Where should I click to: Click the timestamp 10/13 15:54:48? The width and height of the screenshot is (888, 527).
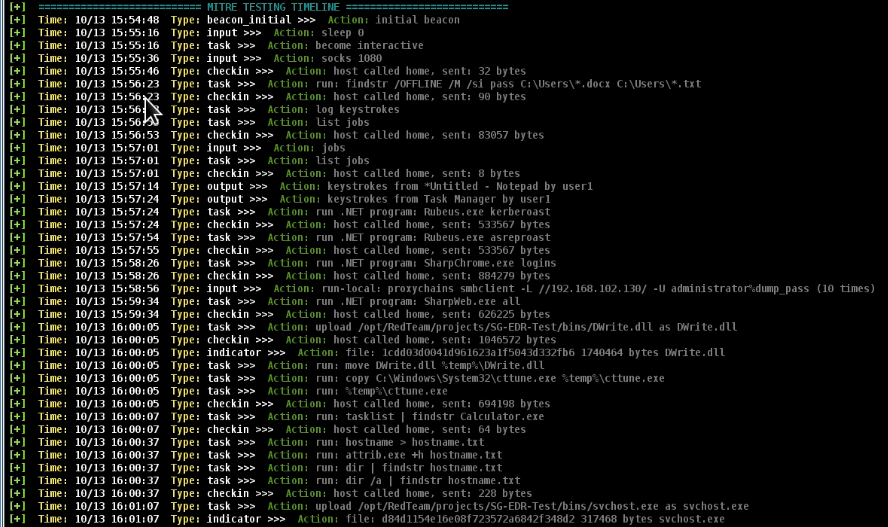[117, 20]
